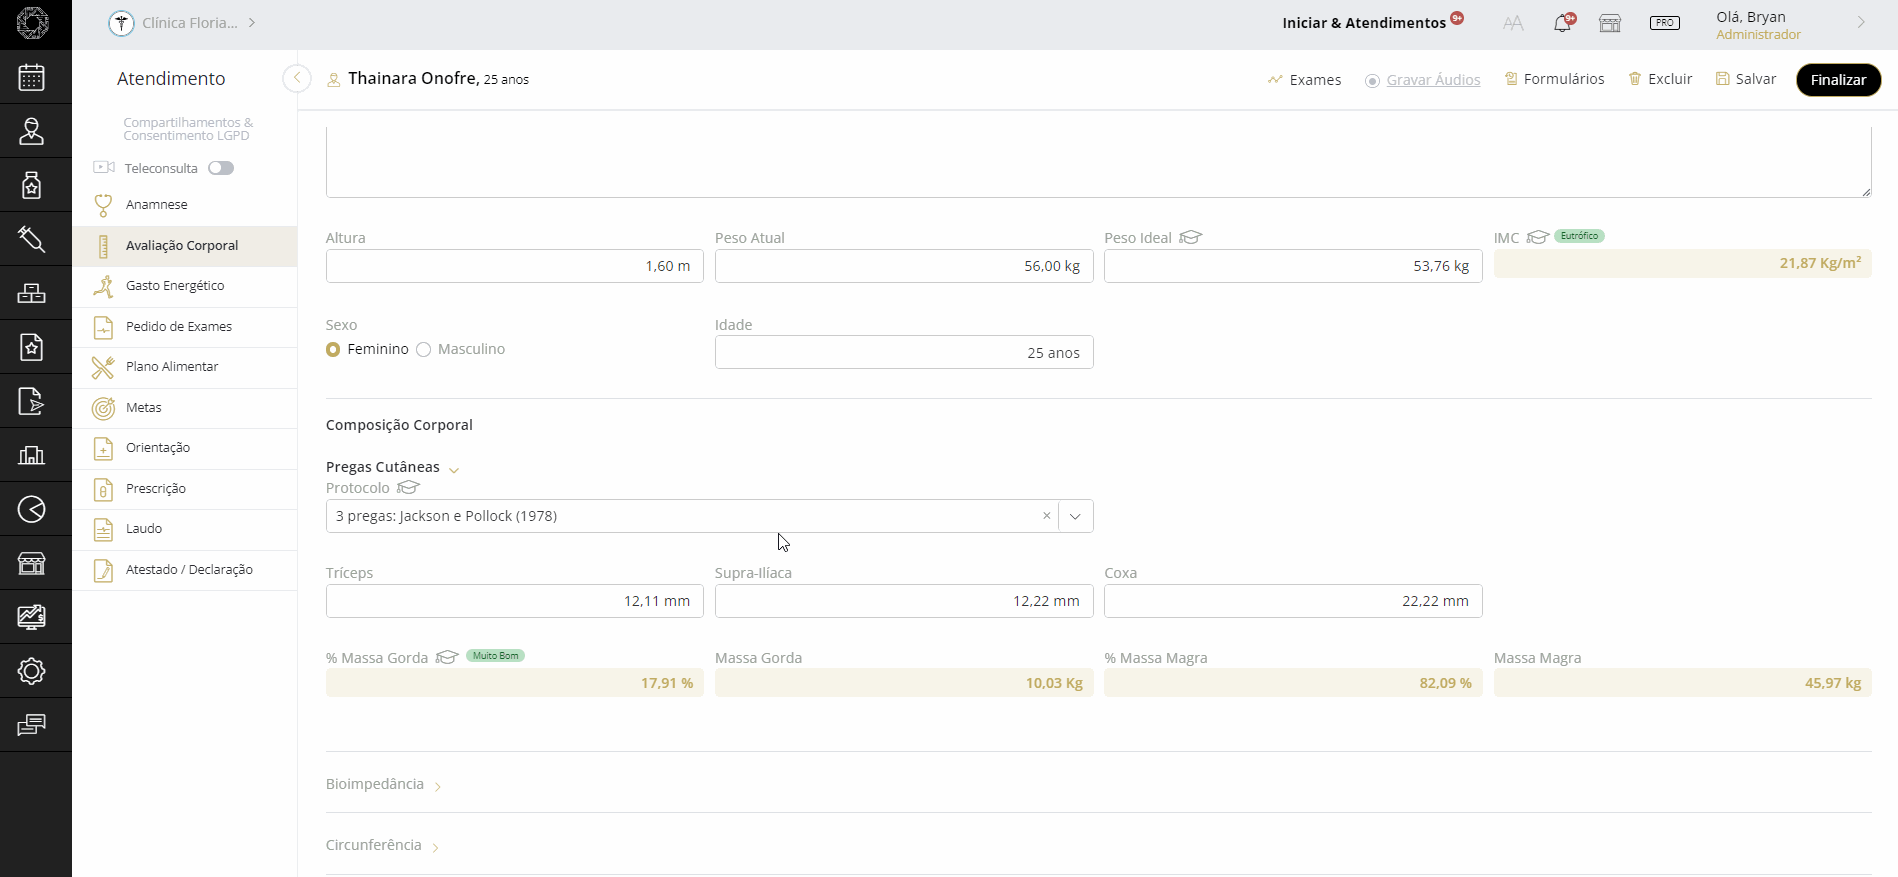Click the store icon in top bar
The image size is (1898, 877).
click(x=1610, y=23)
